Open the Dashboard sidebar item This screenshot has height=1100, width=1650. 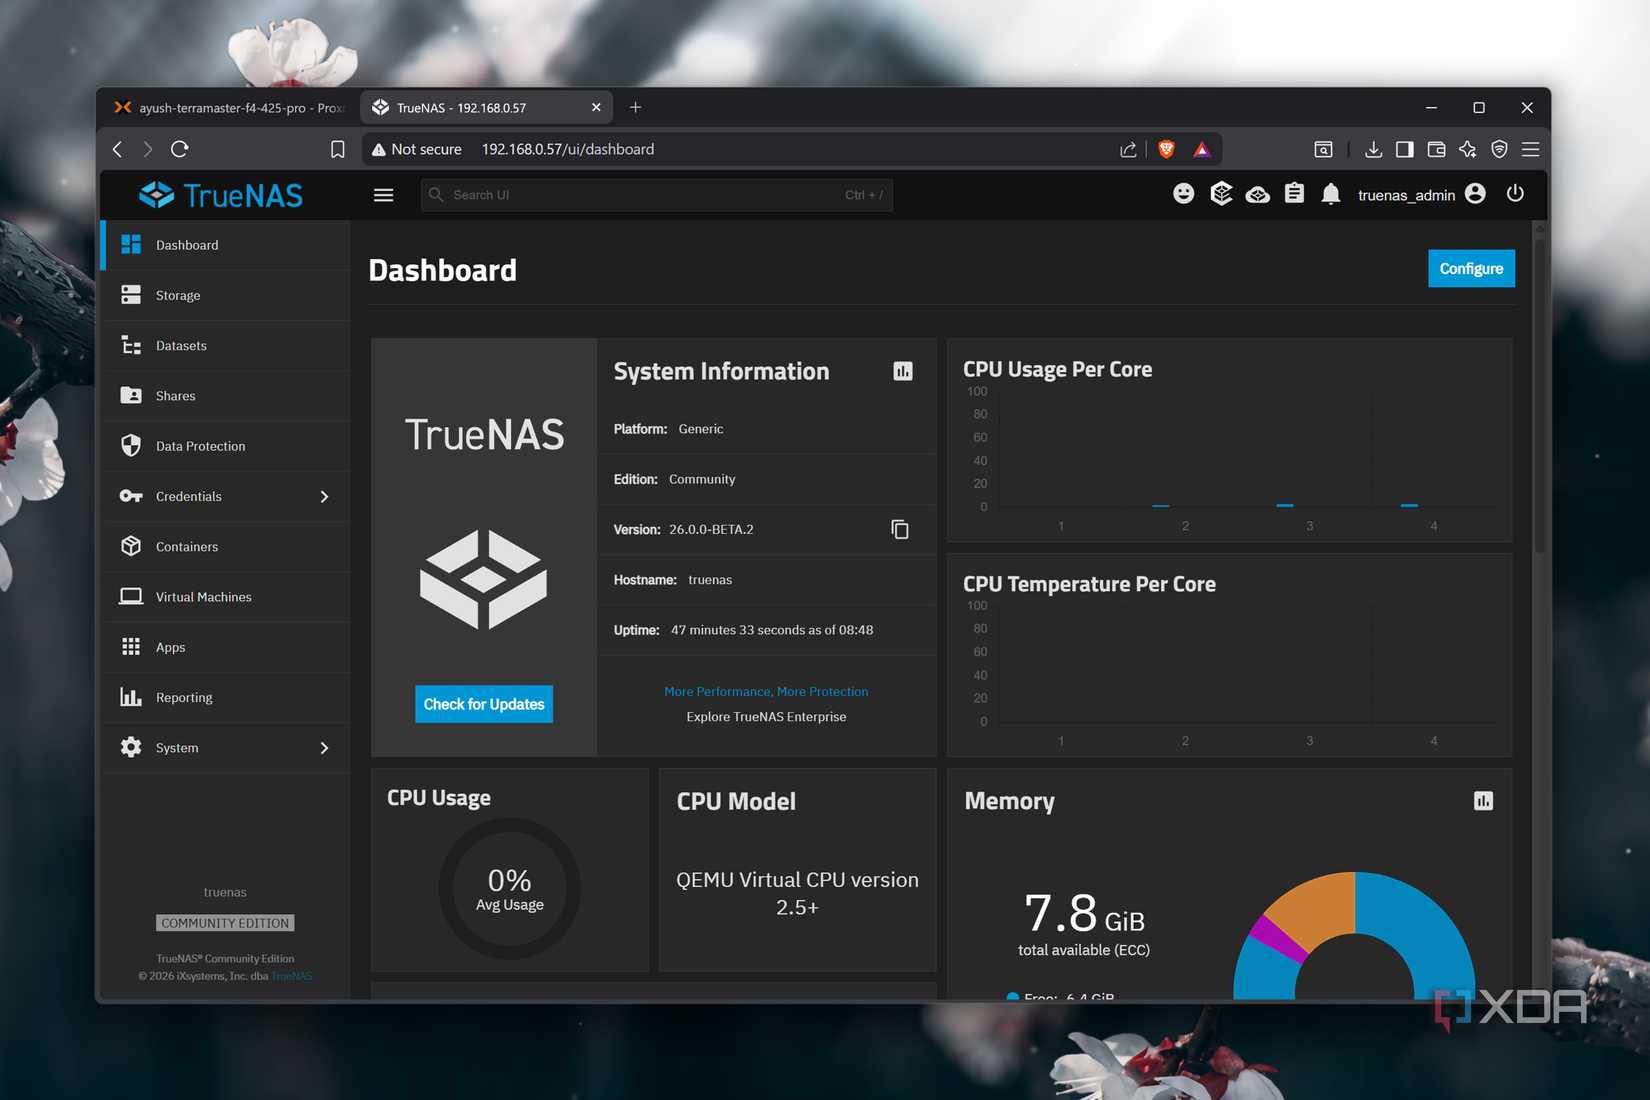(226, 245)
